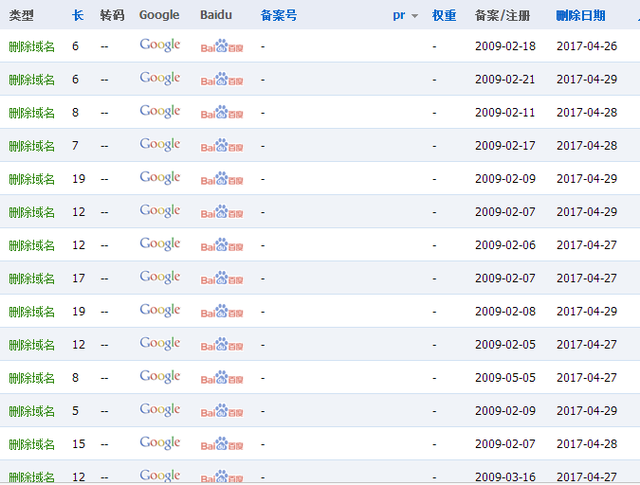Open Baidu logo in length 5 row
The image size is (640, 485).
[x=222, y=410]
